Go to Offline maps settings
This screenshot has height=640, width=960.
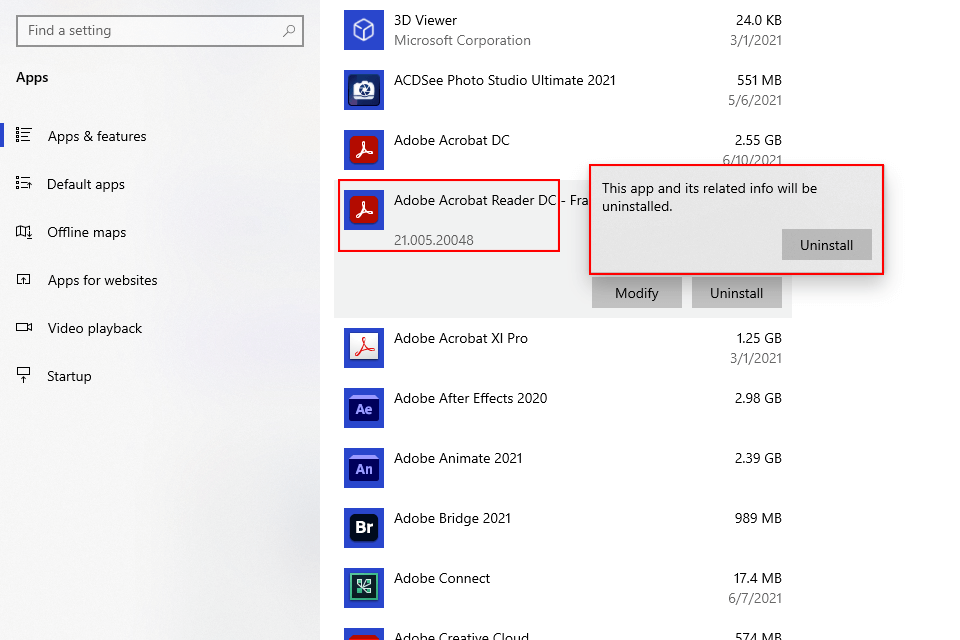(x=86, y=232)
